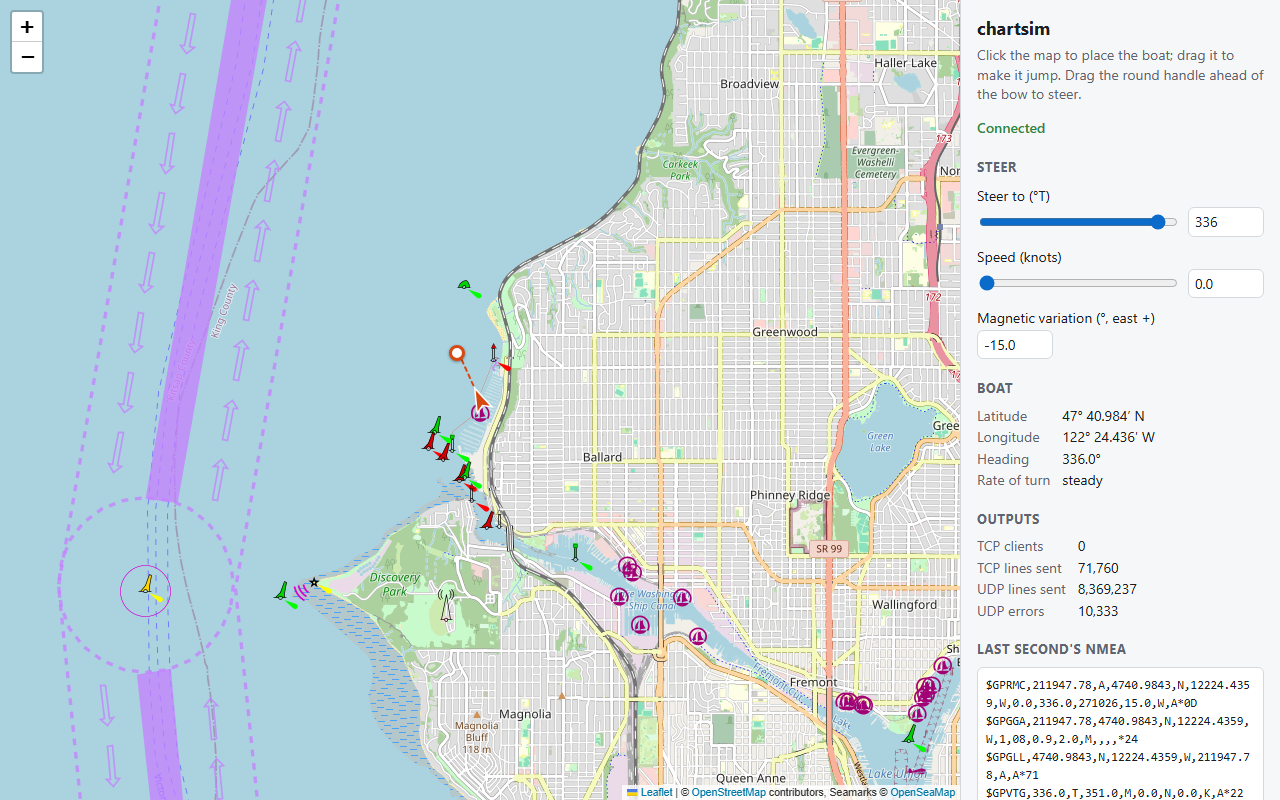This screenshot has width=1280, height=800.
Task: Click the SR 99 highway shield
Action: (827, 548)
